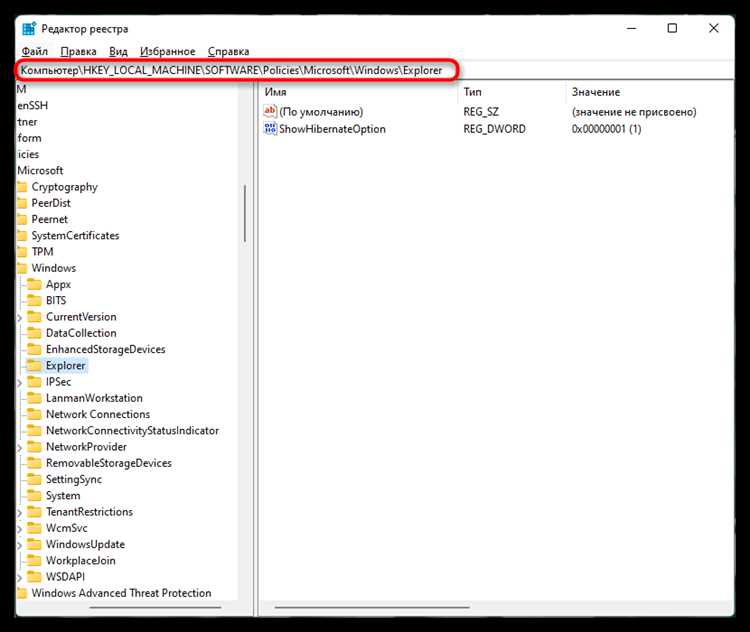
Task: Select the (По умолчанию) string value icon
Action: tap(270, 111)
